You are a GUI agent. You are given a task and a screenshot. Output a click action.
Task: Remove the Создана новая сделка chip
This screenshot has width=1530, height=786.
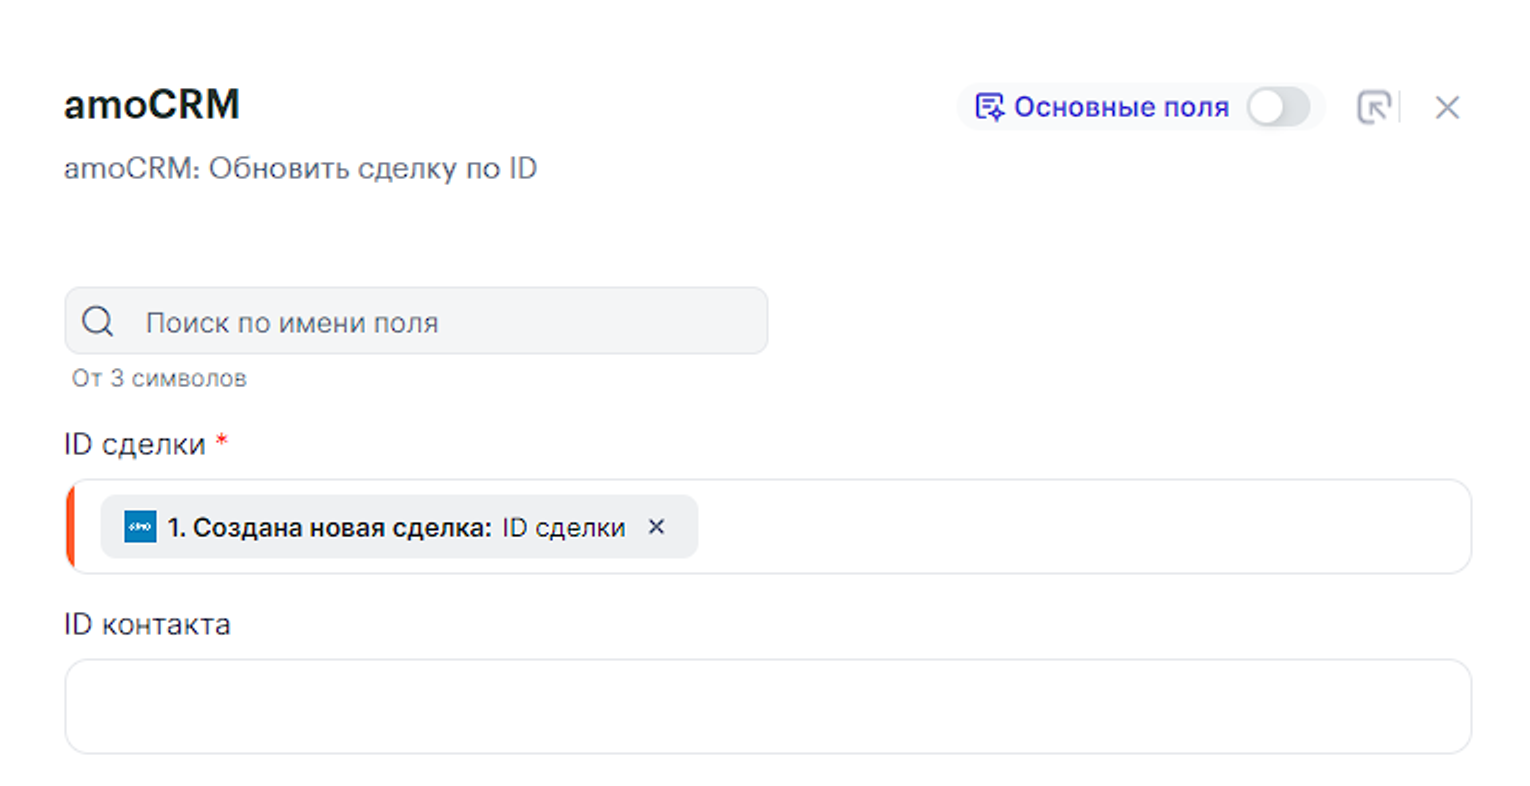(656, 527)
